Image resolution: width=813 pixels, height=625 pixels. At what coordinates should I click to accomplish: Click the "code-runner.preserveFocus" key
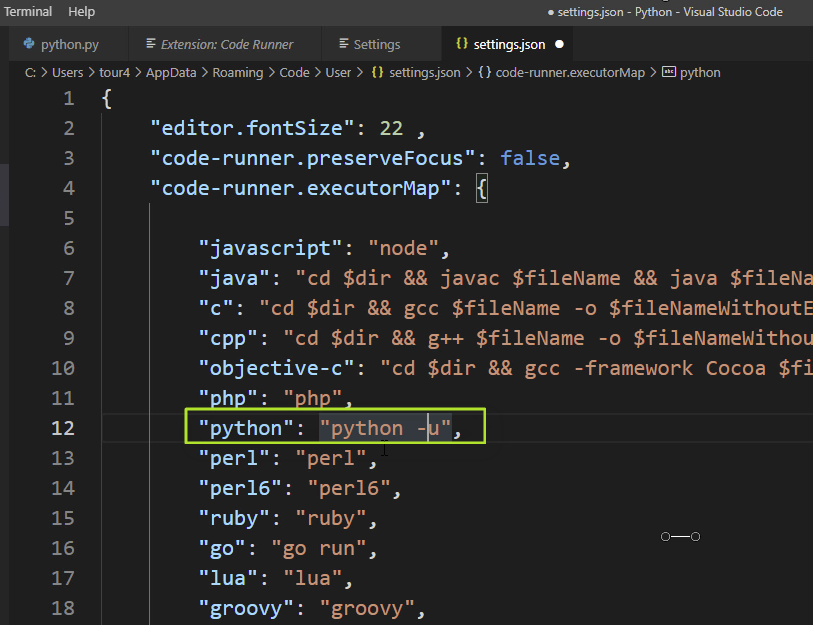coord(313,158)
